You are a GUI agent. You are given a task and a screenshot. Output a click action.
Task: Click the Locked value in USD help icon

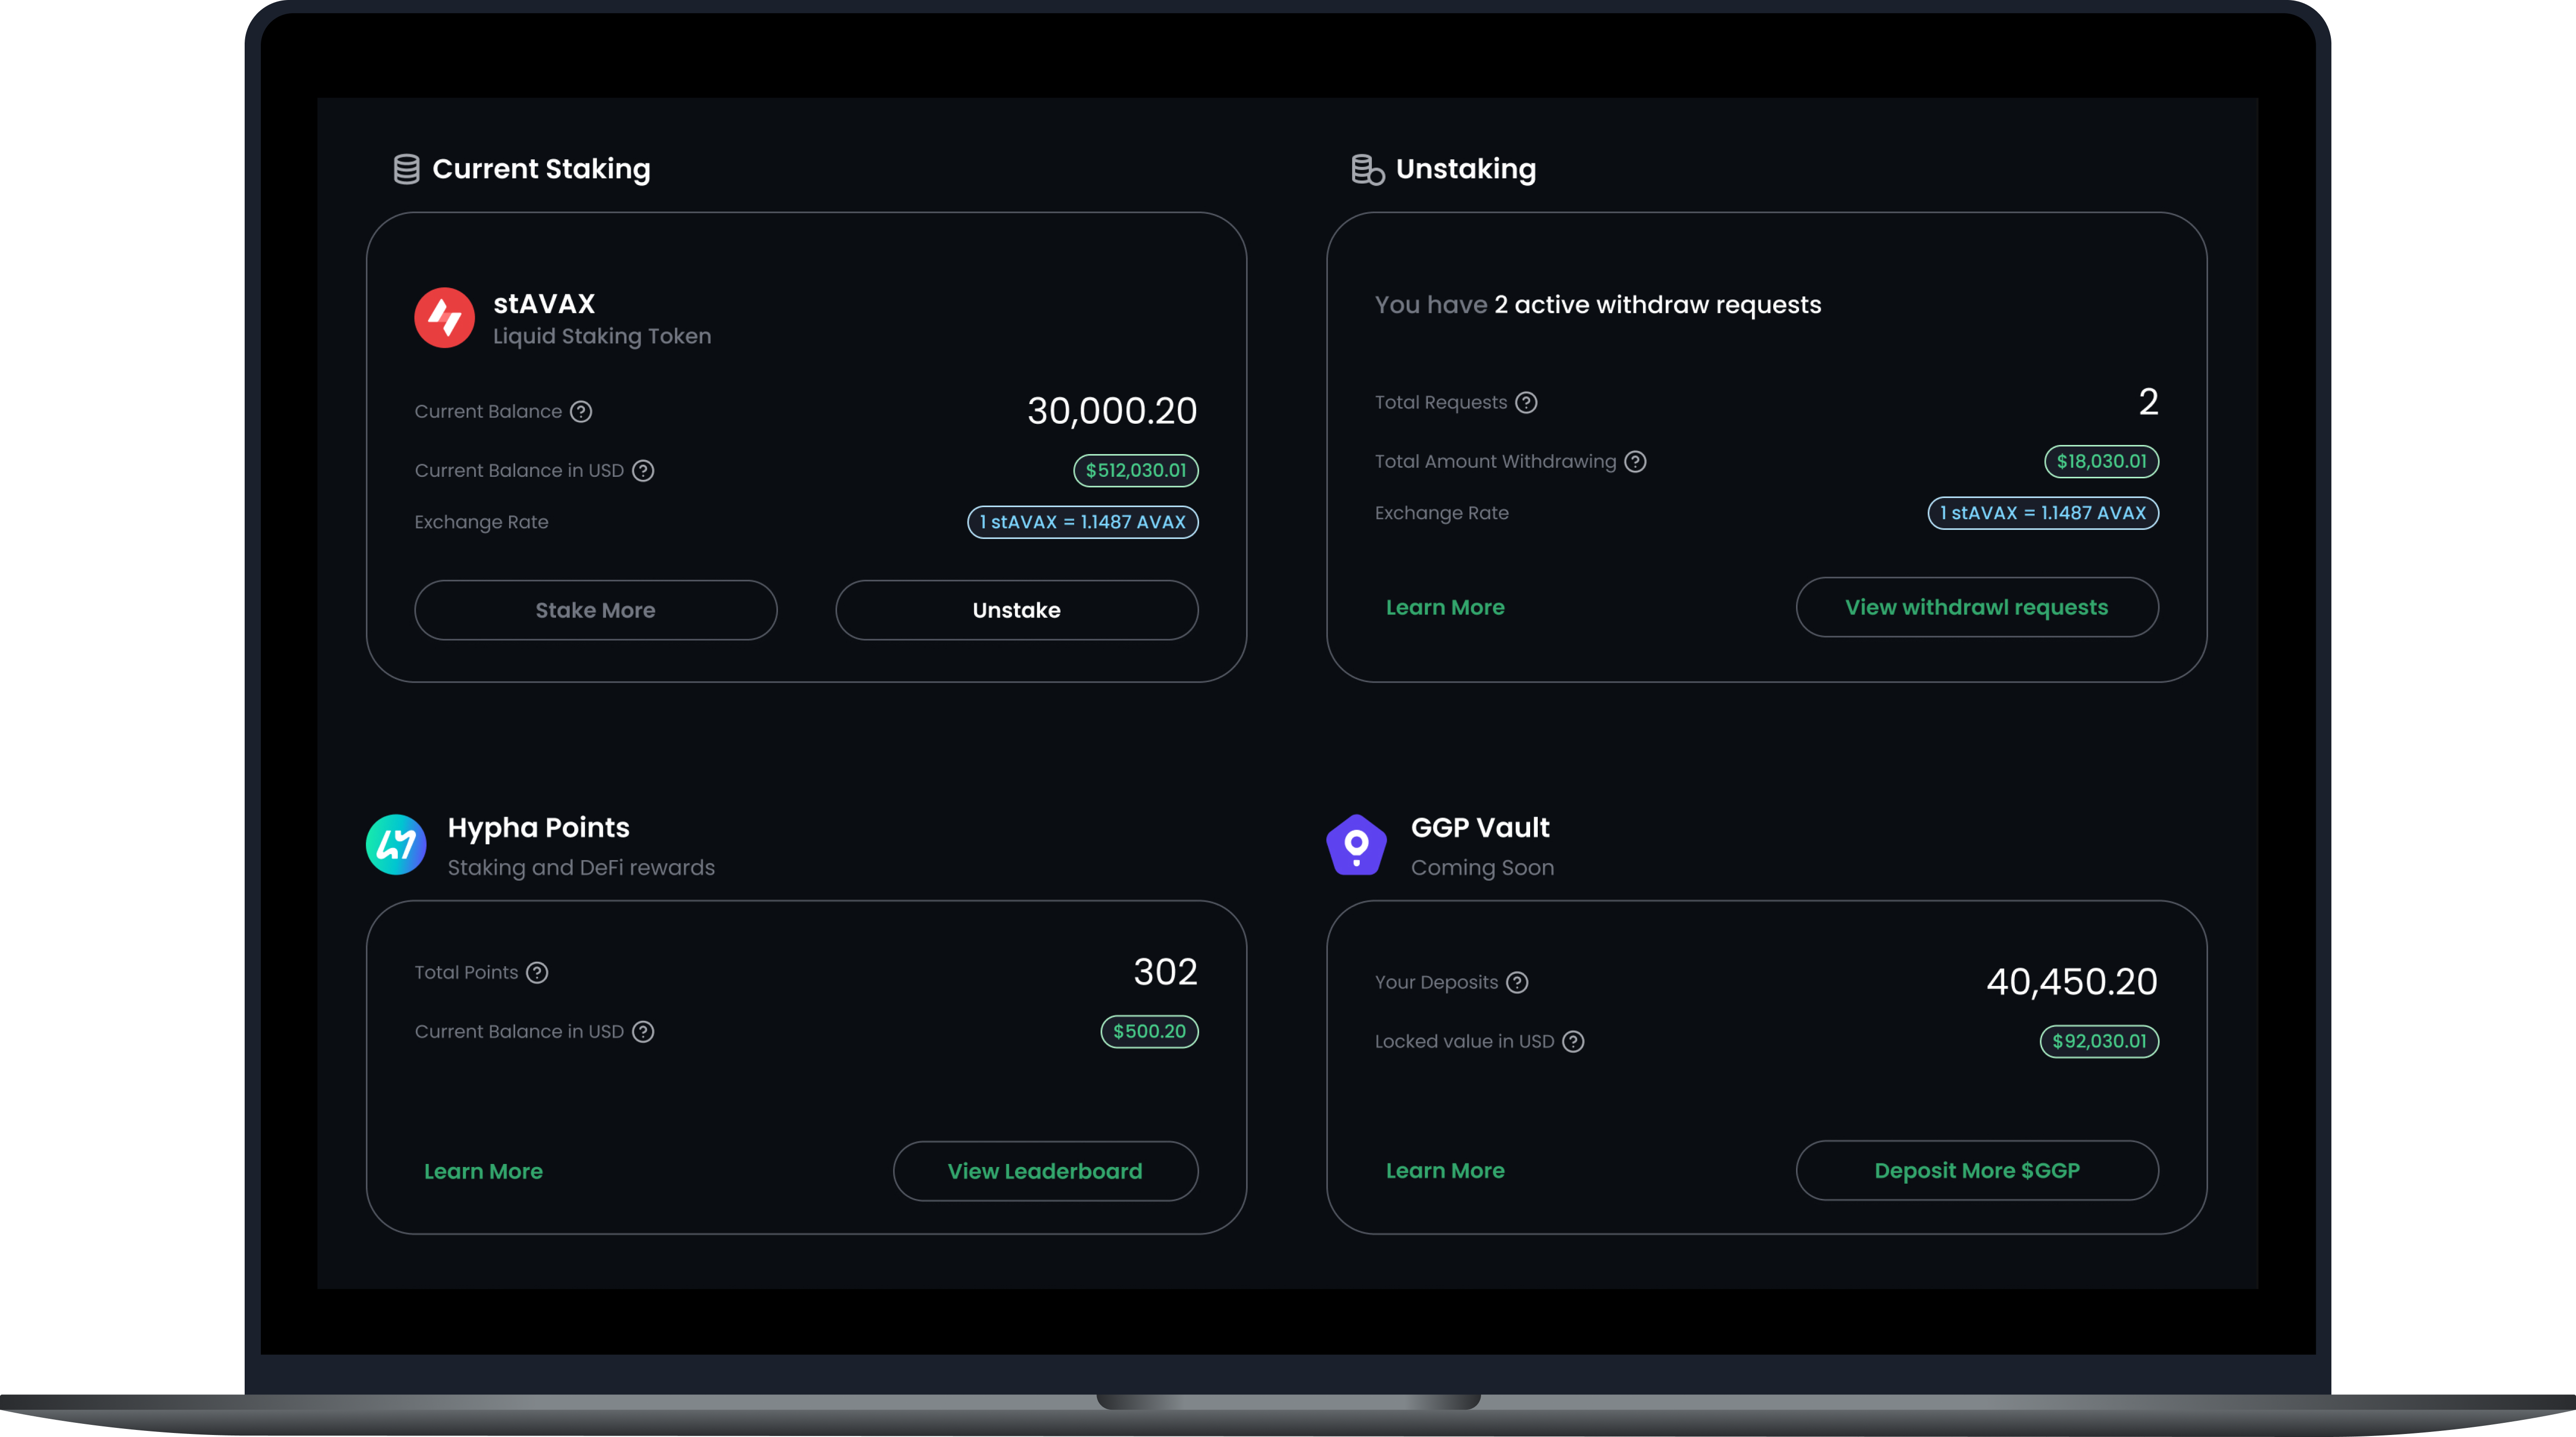(1573, 1041)
